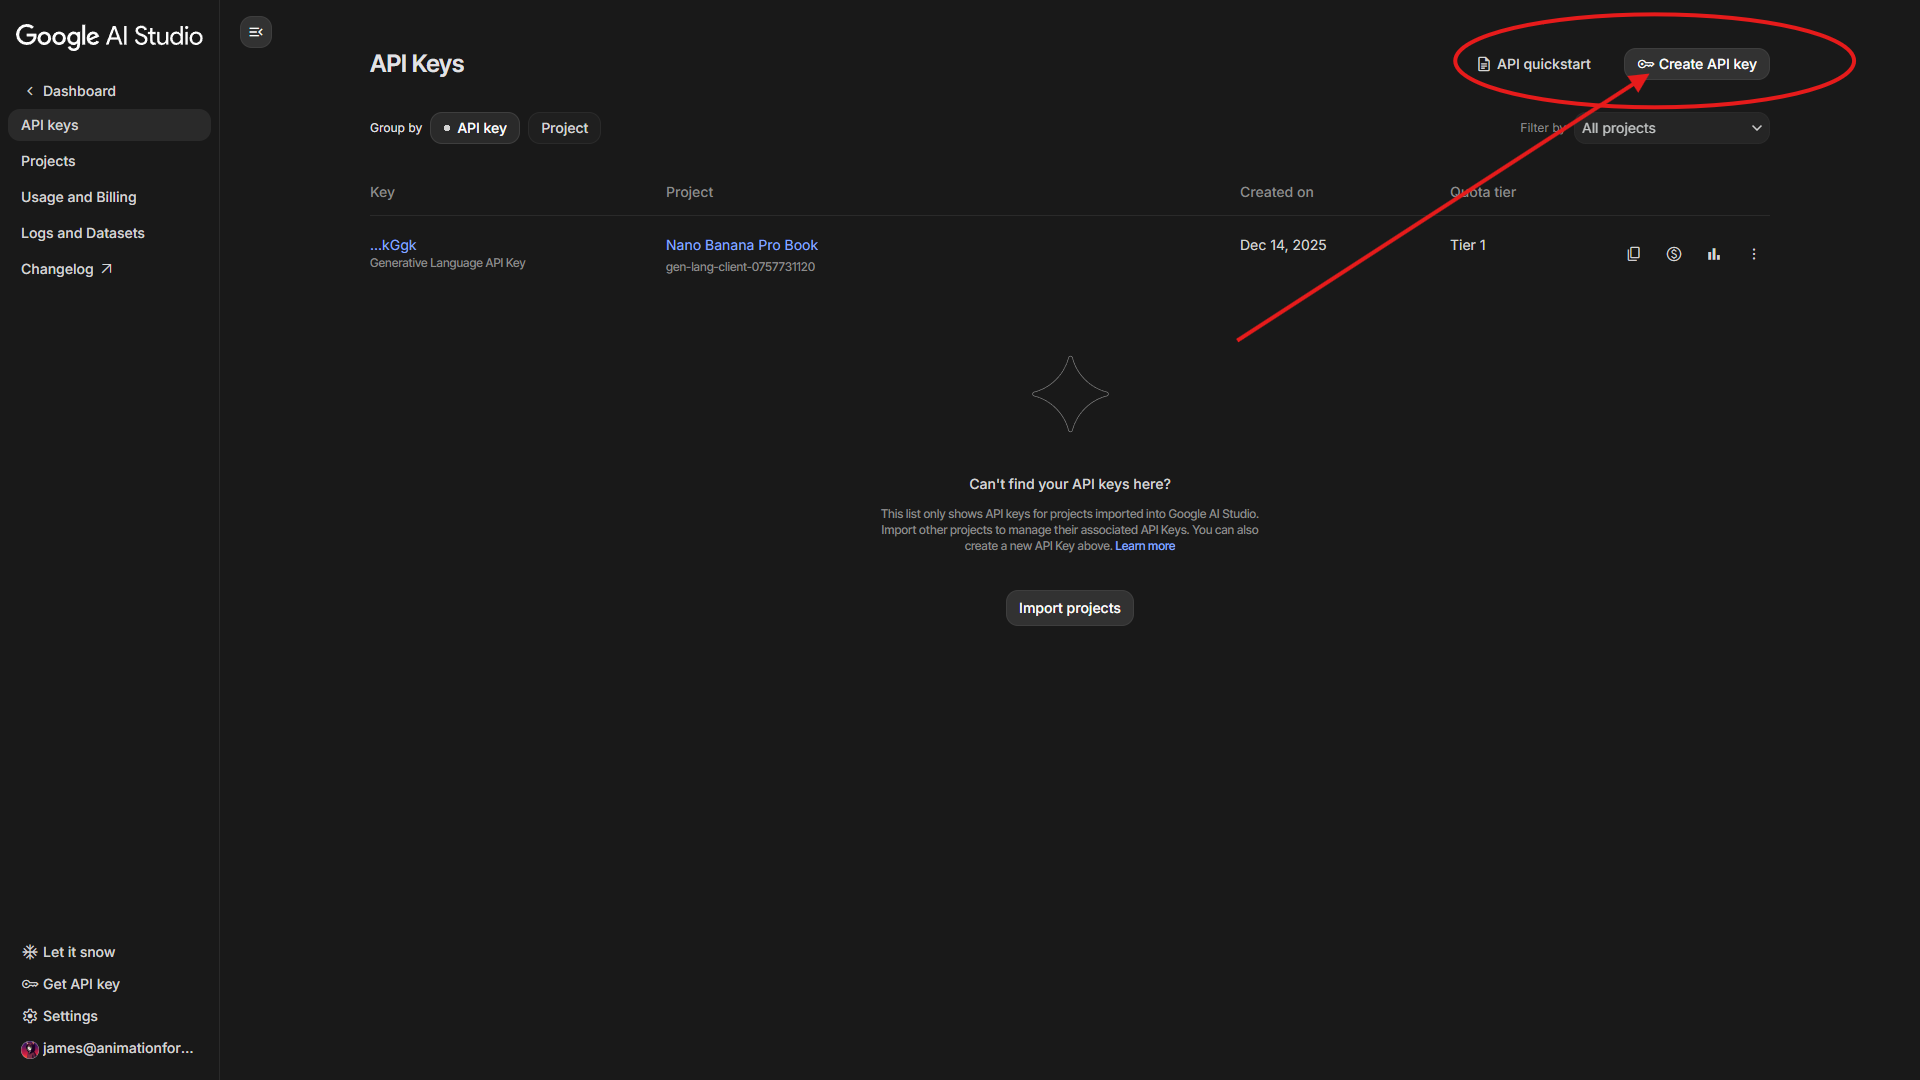The width and height of the screenshot is (1920, 1080).
Task: Expand the All projects filter dropdown
Action: [x=1671, y=128]
